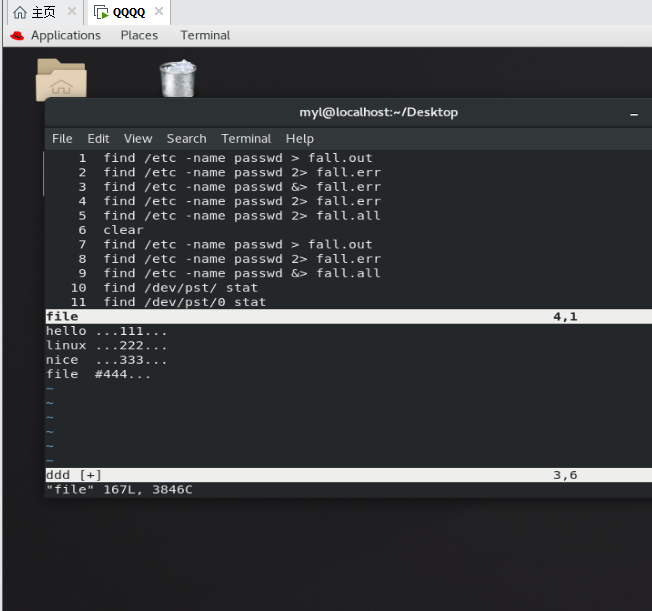Viewport: 652px width, 611px height.
Task: Click the 'clear' command on line 6
Action: [x=123, y=230]
